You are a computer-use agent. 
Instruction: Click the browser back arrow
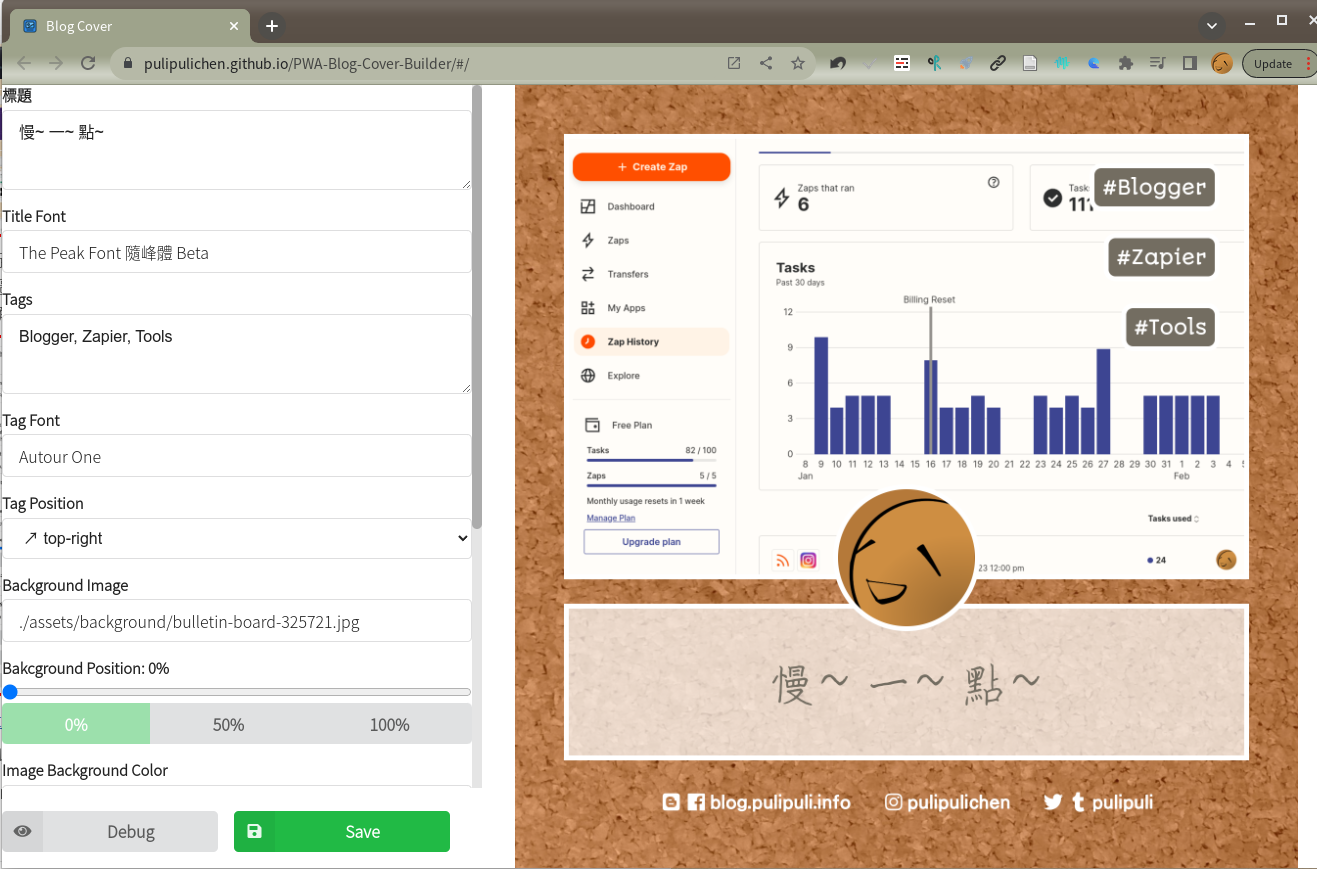(x=24, y=63)
